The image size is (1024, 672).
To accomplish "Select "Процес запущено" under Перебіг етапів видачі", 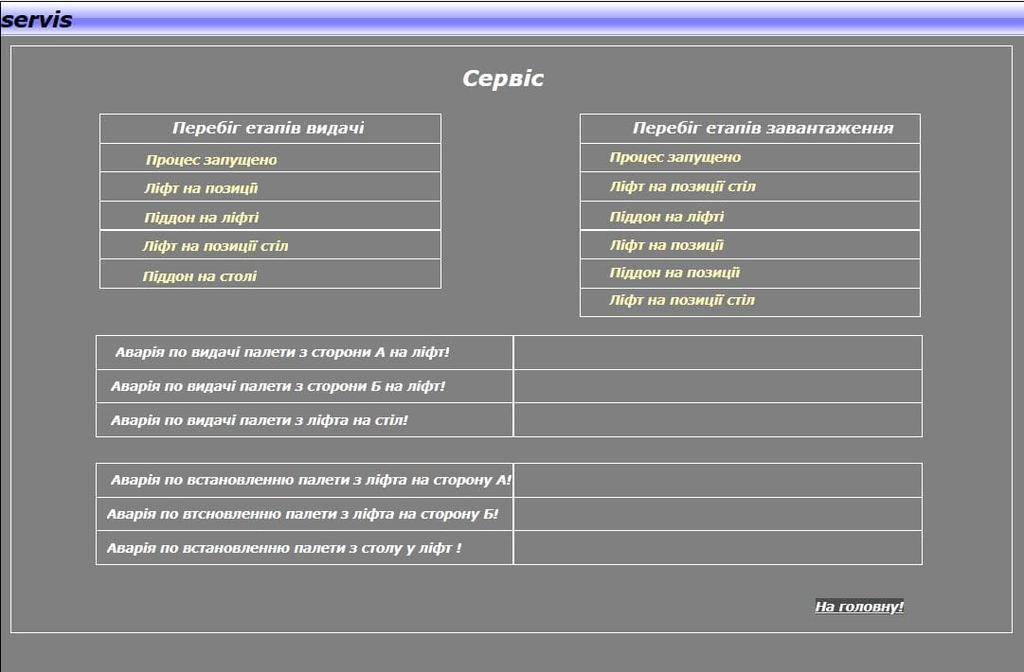I will 211,160.
